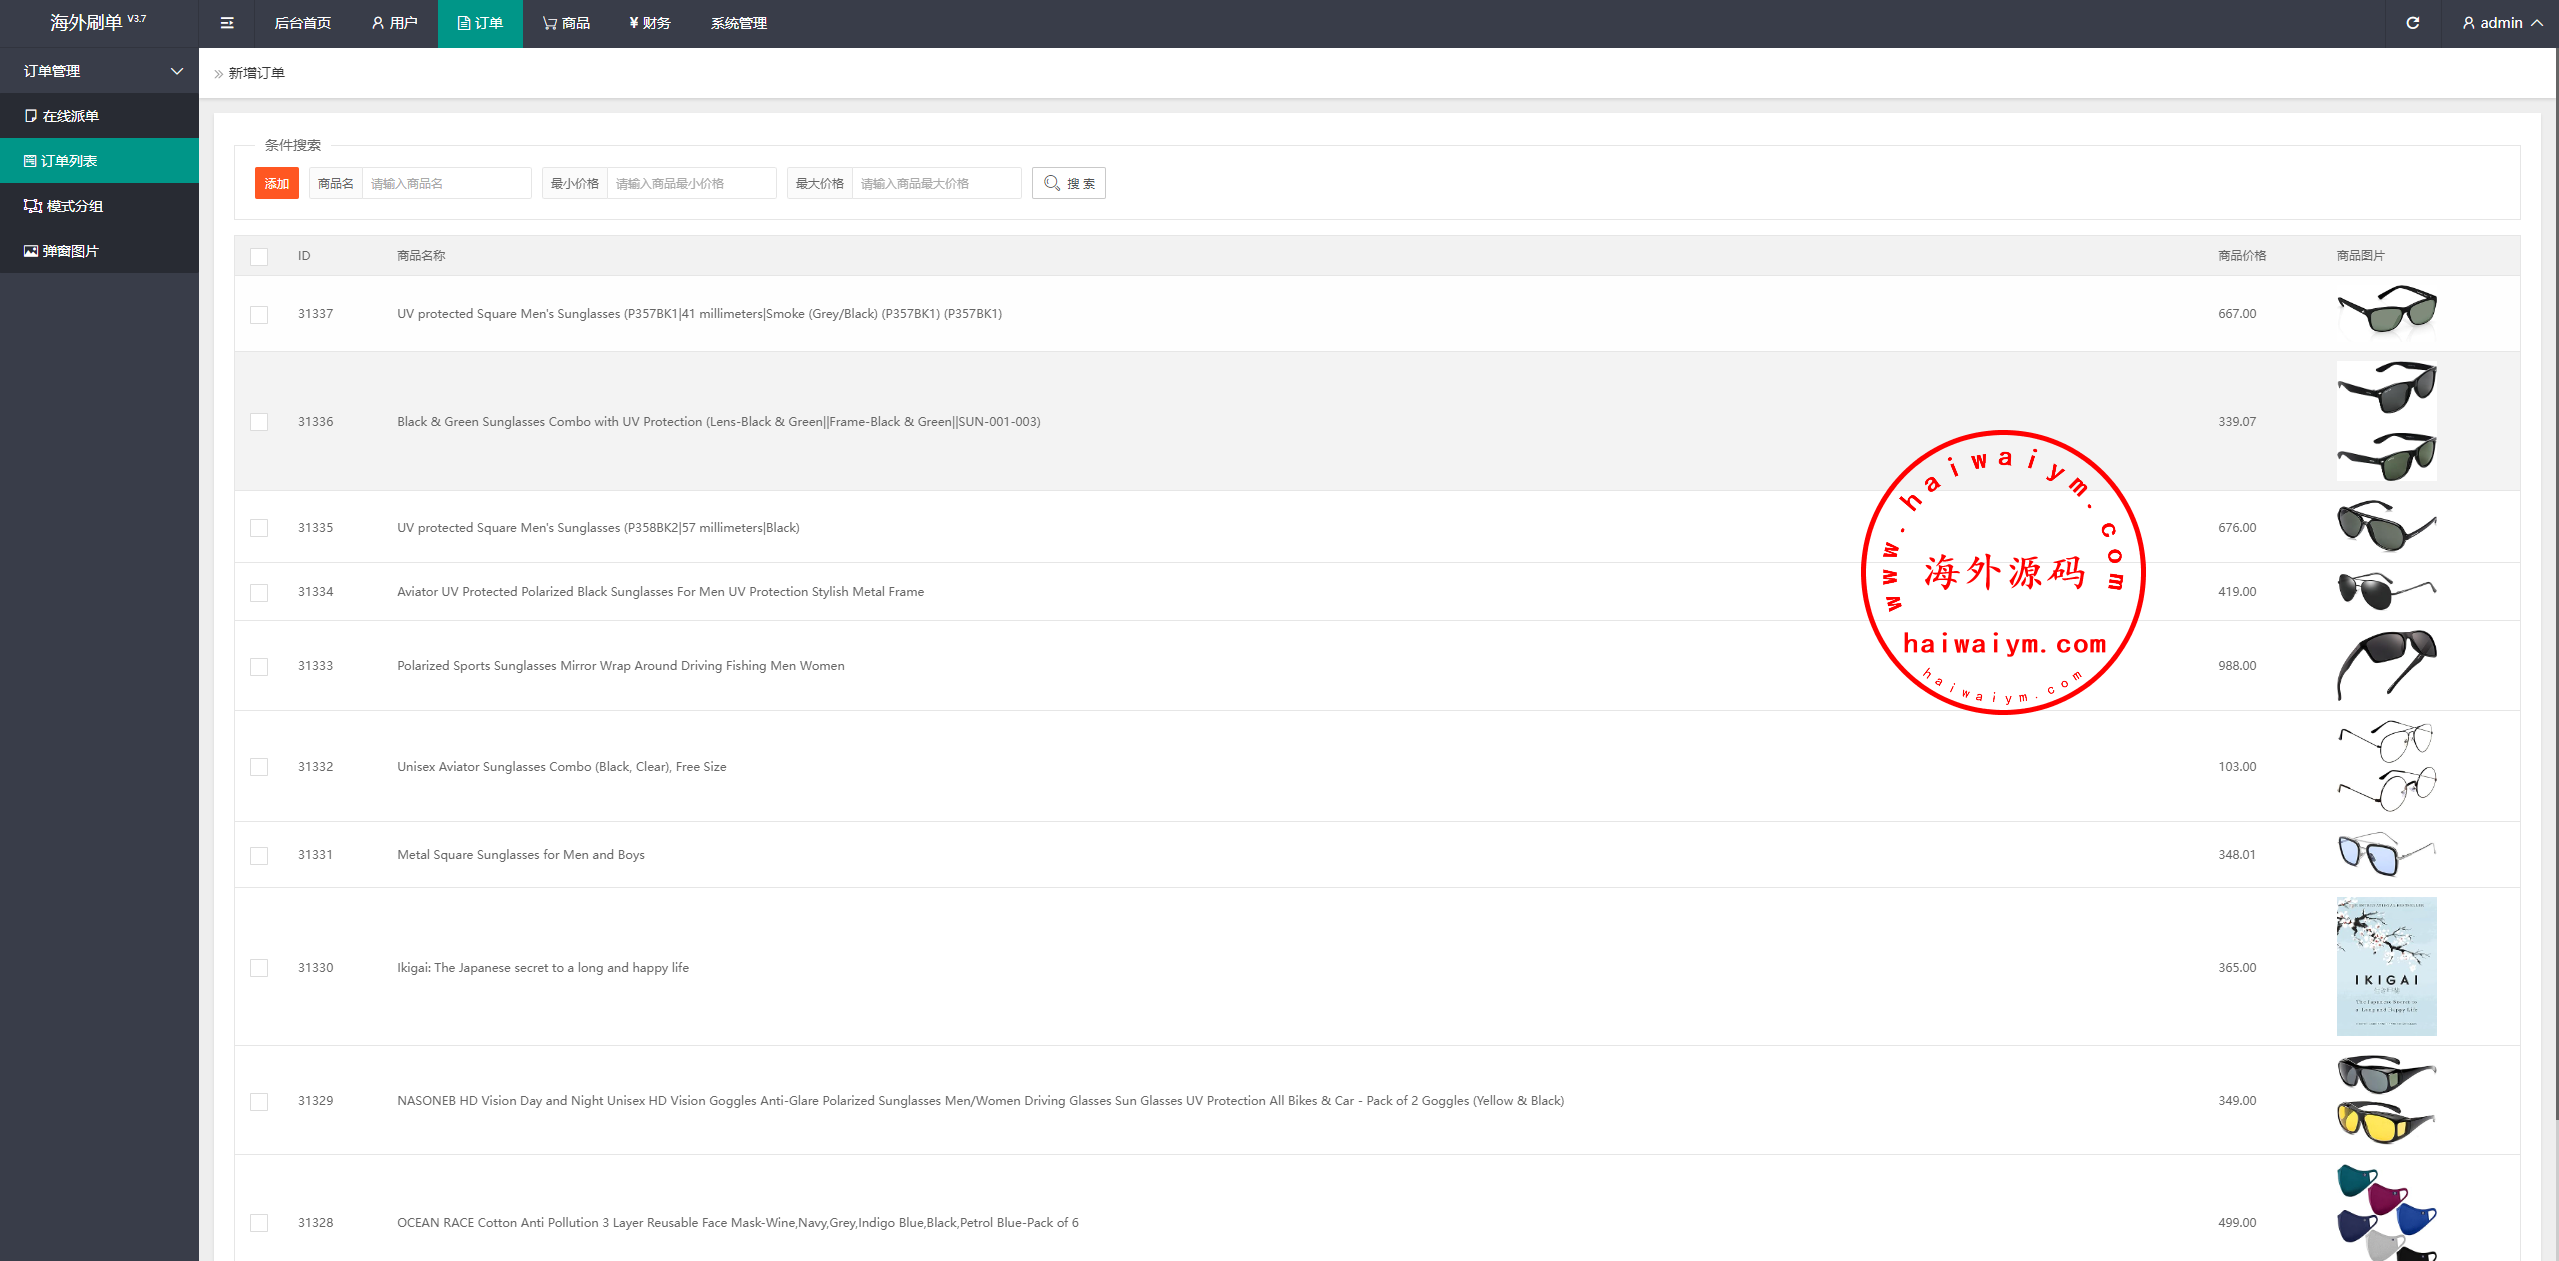Click the sidebar collapse hamburger icon

click(x=227, y=23)
